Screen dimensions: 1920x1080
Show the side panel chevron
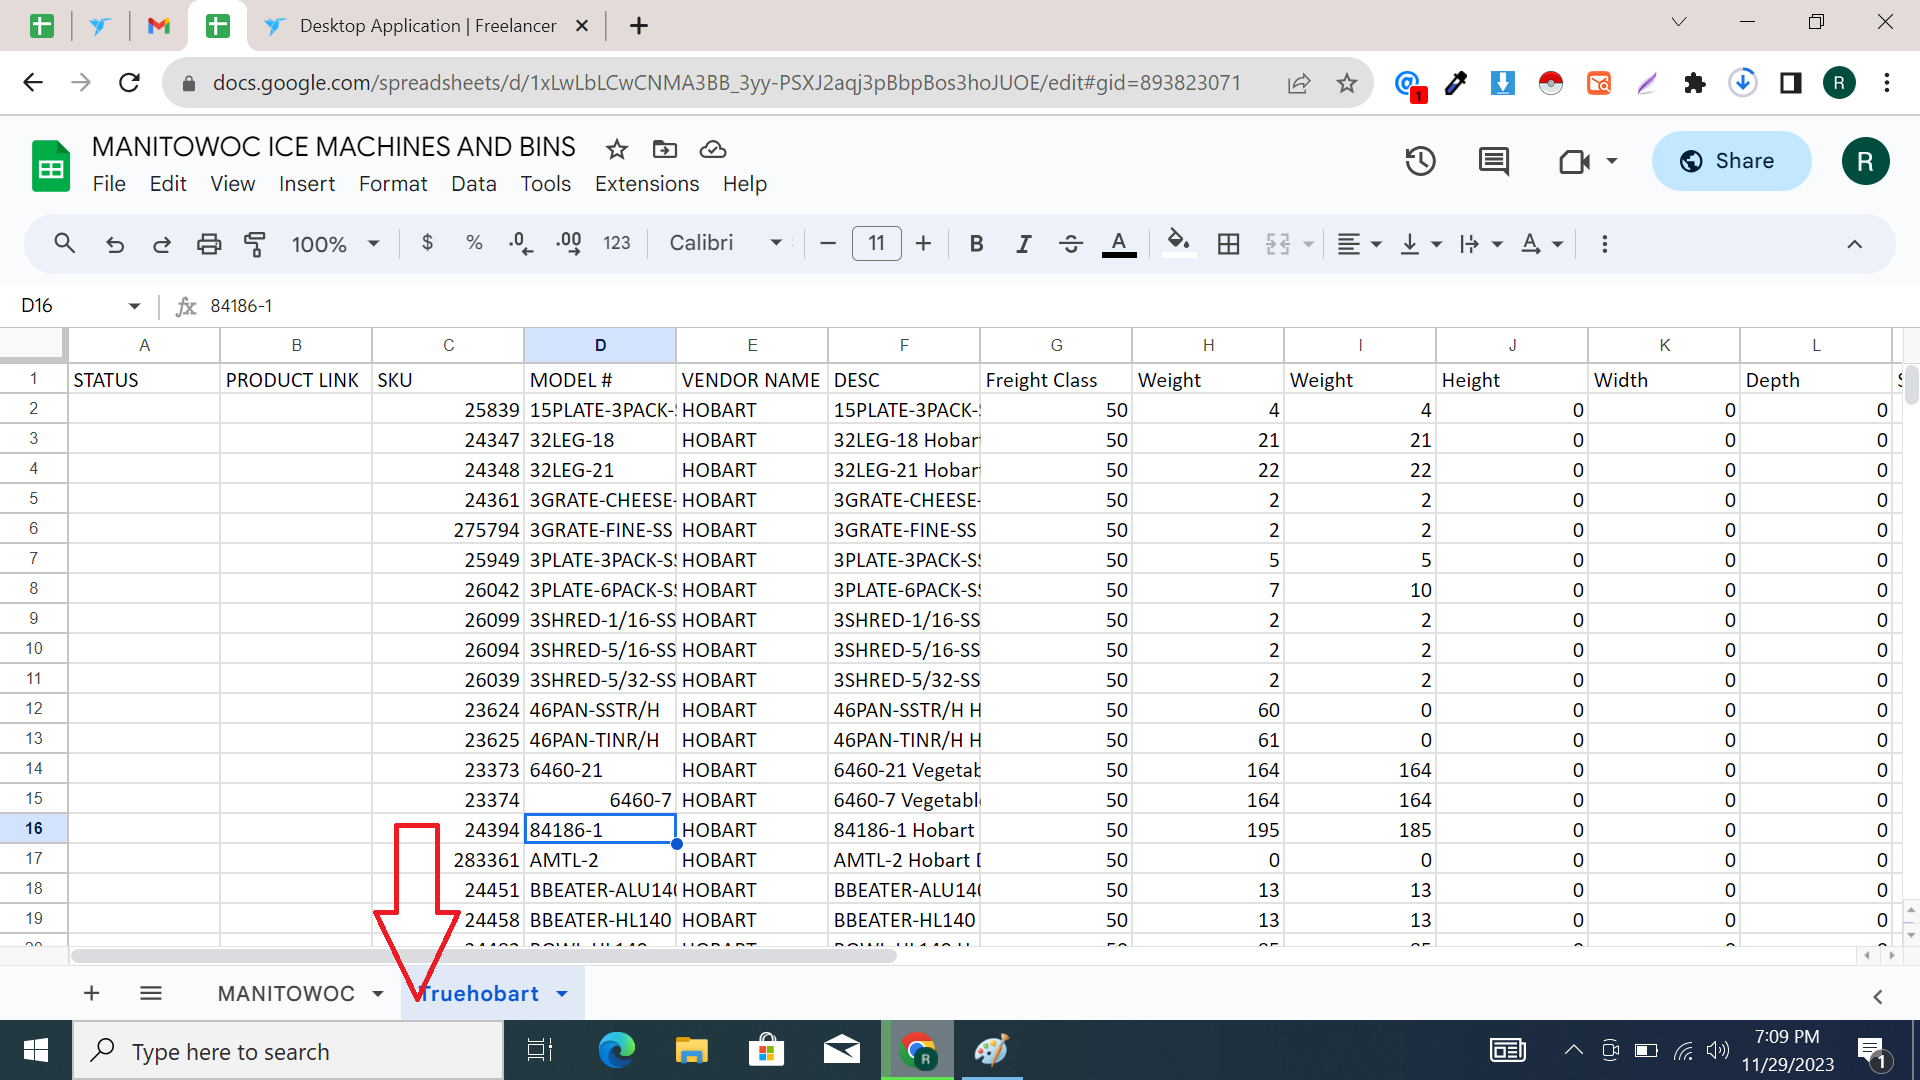click(1877, 997)
